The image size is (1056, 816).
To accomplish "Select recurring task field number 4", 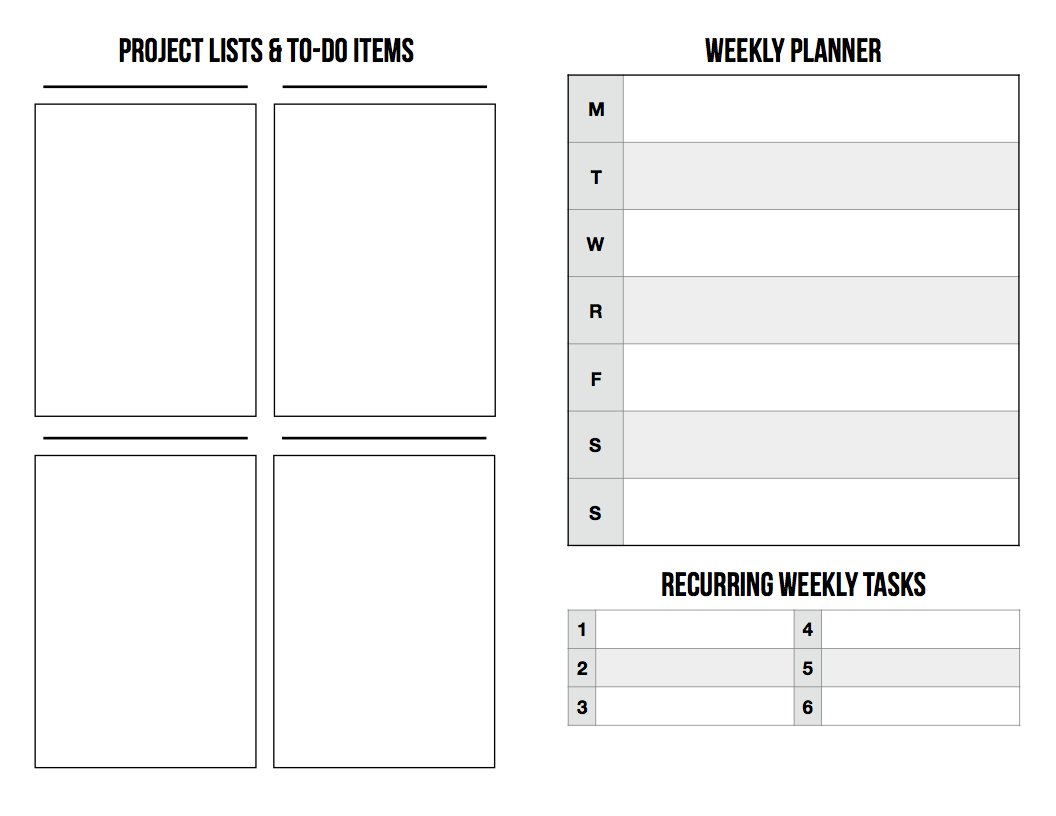I will pos(921,630).
